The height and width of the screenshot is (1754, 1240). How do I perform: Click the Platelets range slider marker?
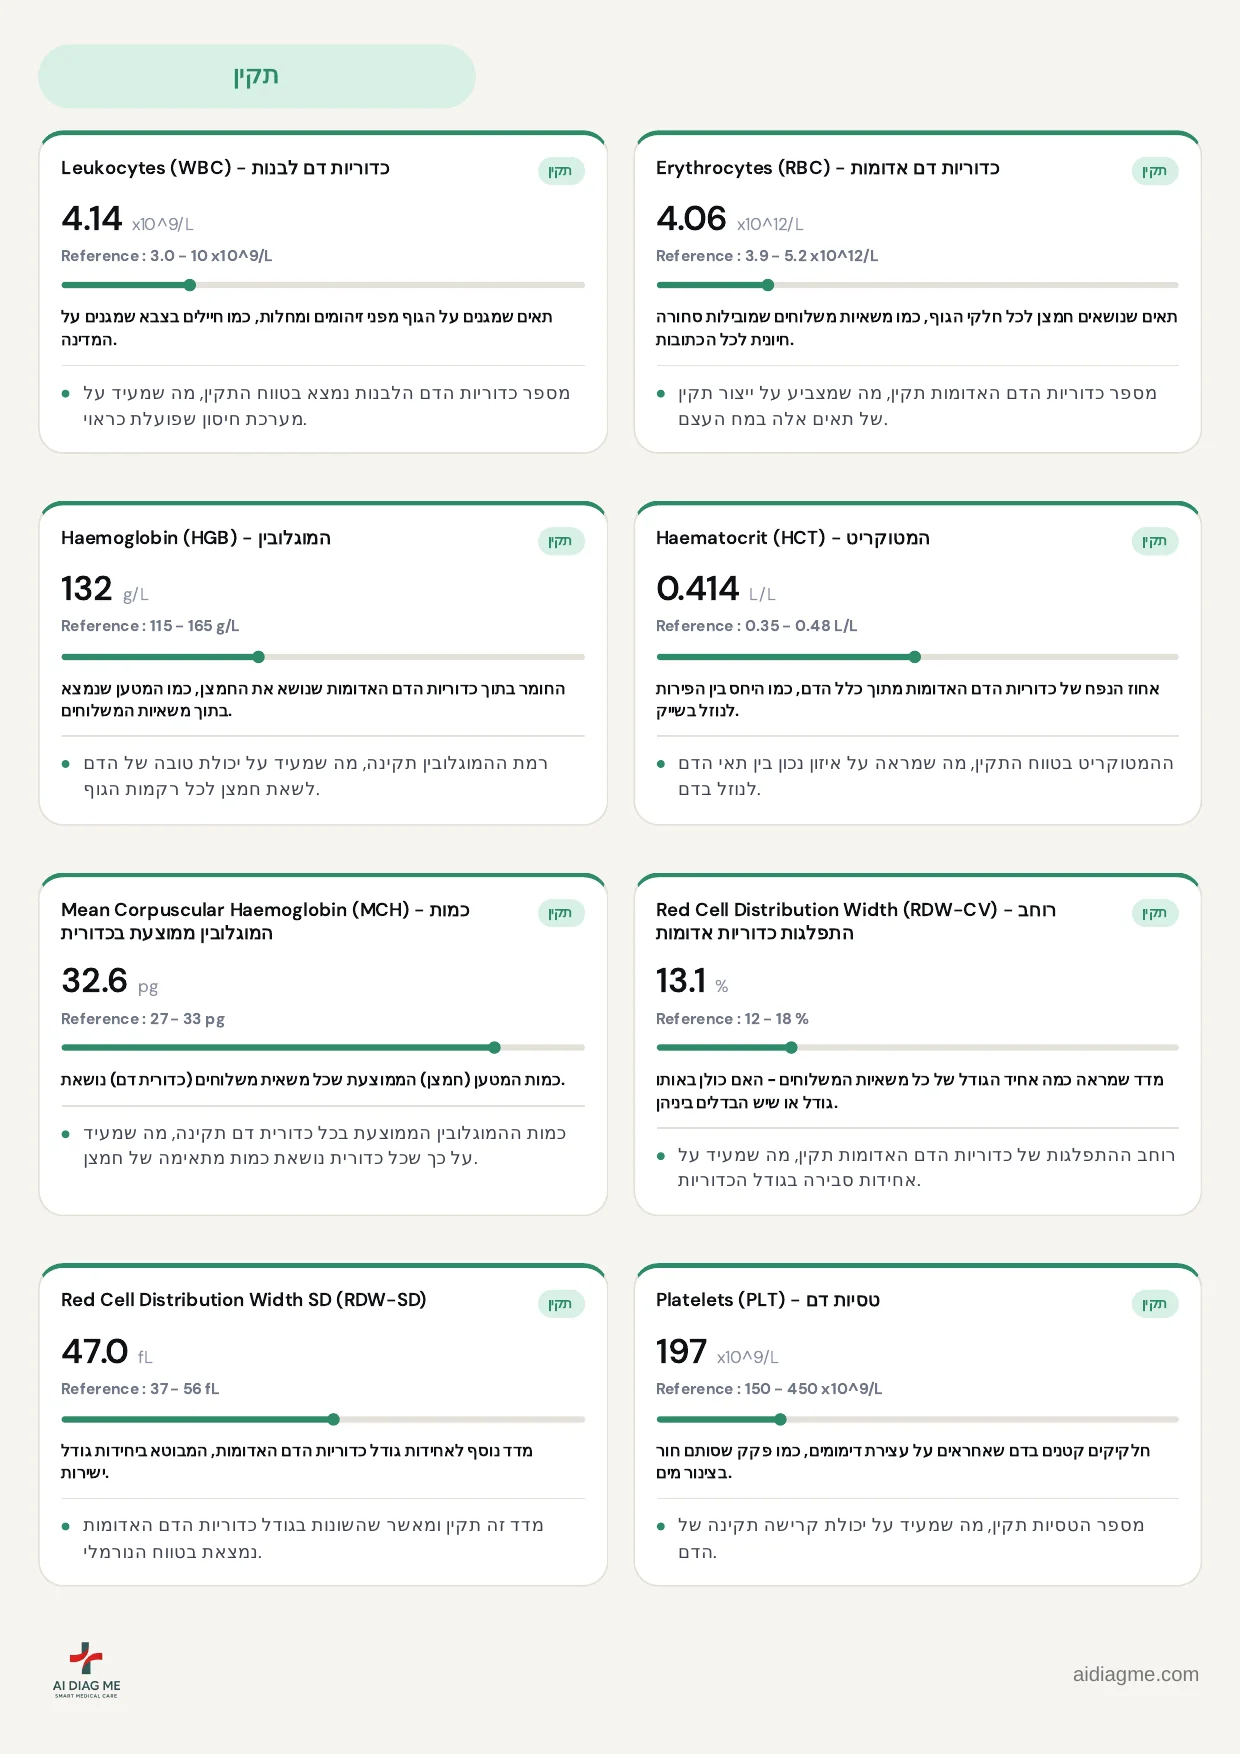(781, 1419)
